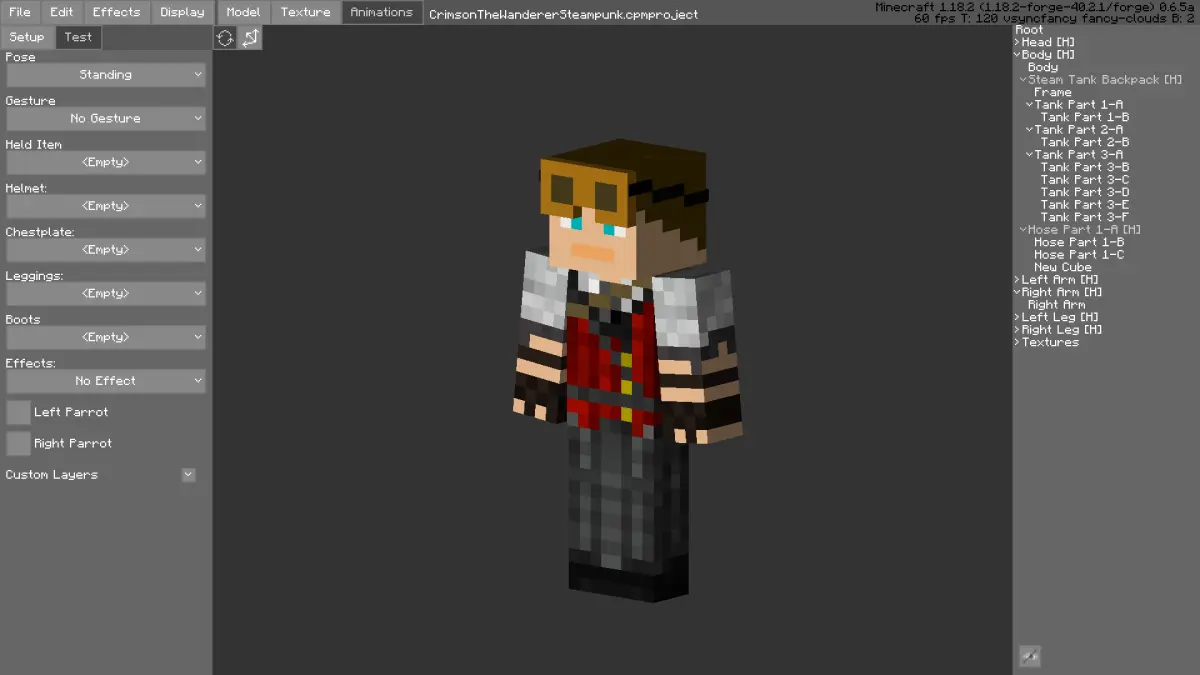The width and height of the screenshot is (1200, 675).
Task: Expand the Textures tree arrow
Action: [1017, 343]
